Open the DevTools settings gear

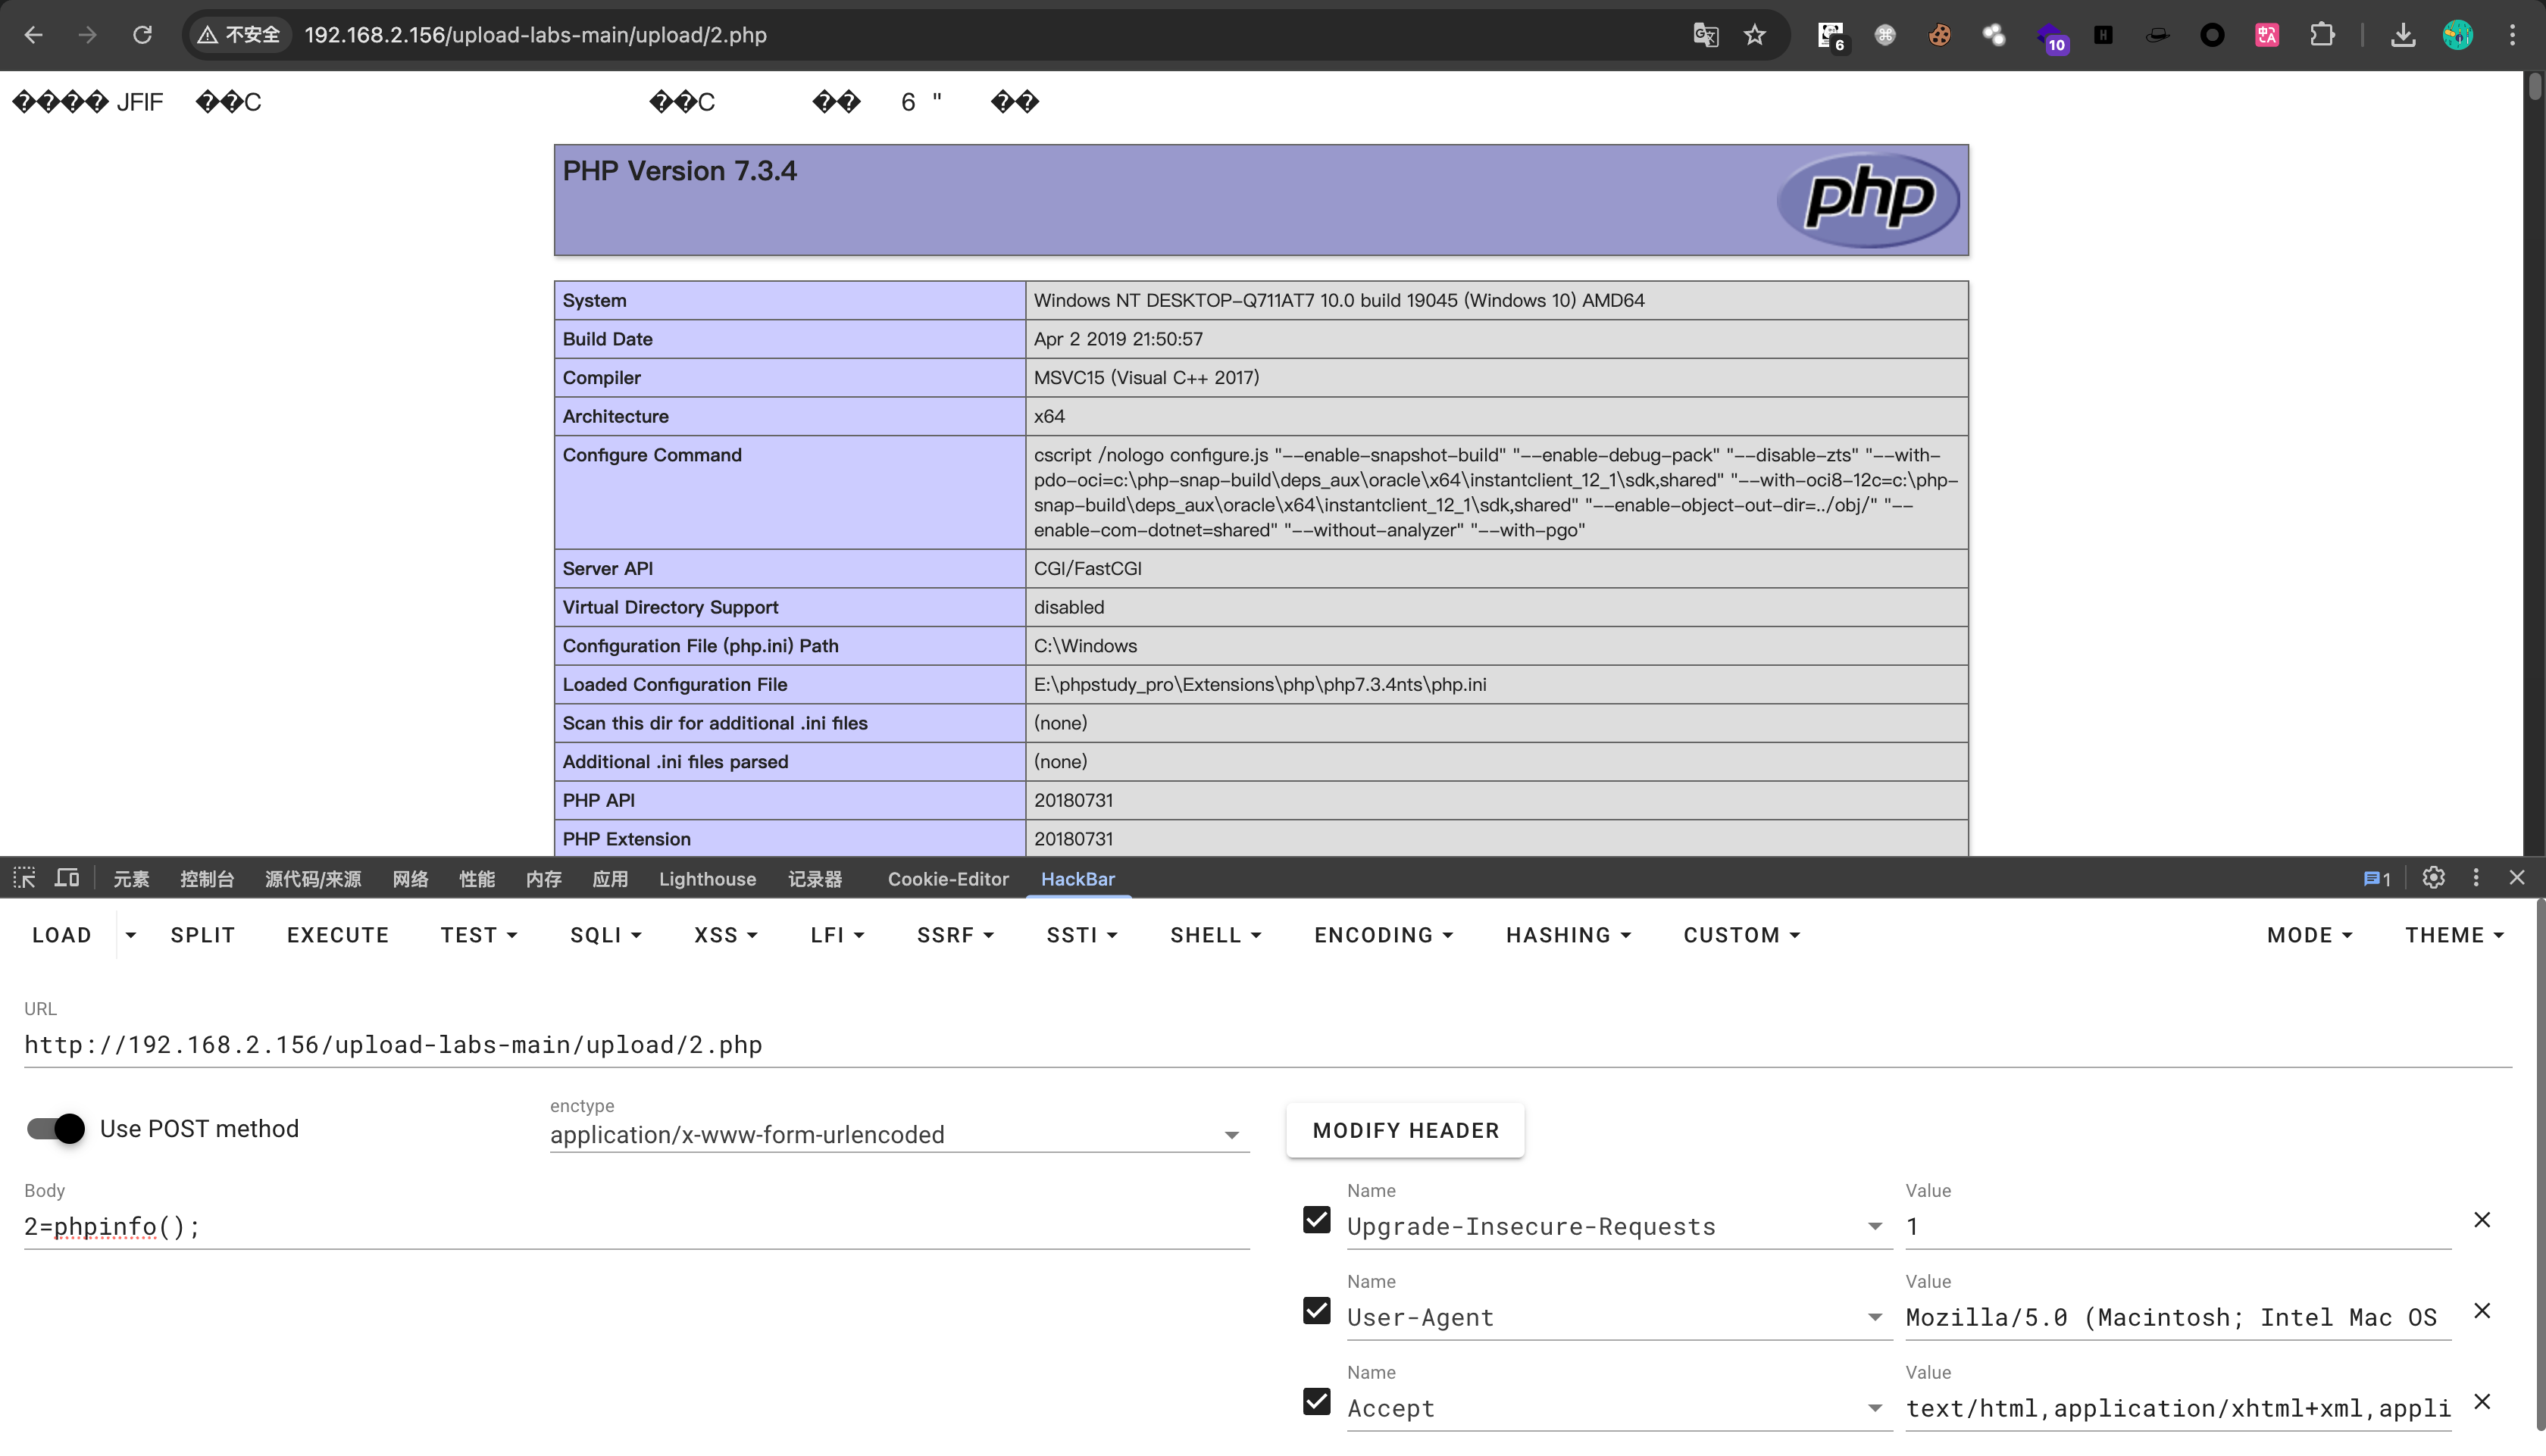coord(2433,878)
